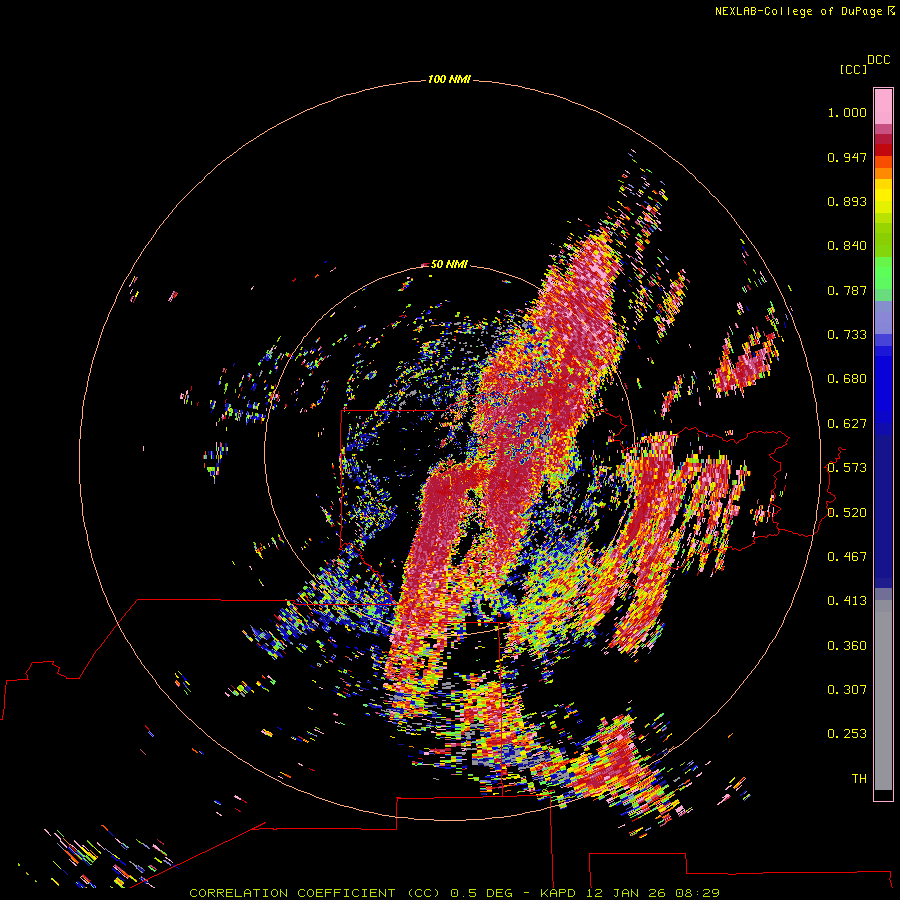The image size is (900, 900).
Task: Click the 0.947 legend value
Action: point(847,157)
